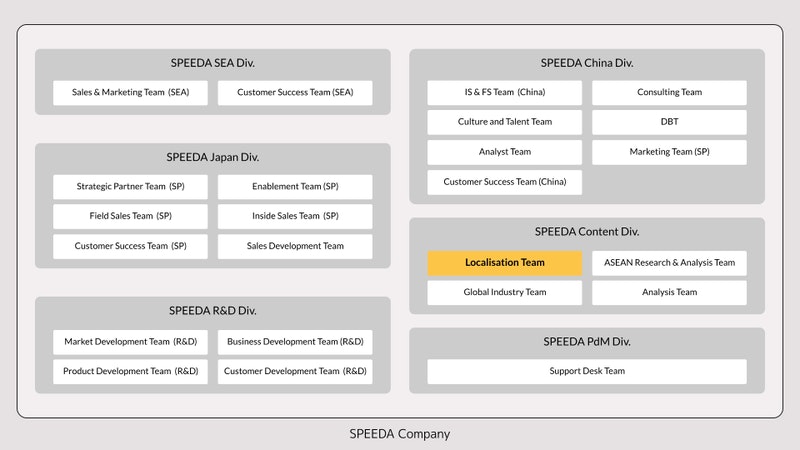Select Customer Success Team (China) box

tap(505, 182)
